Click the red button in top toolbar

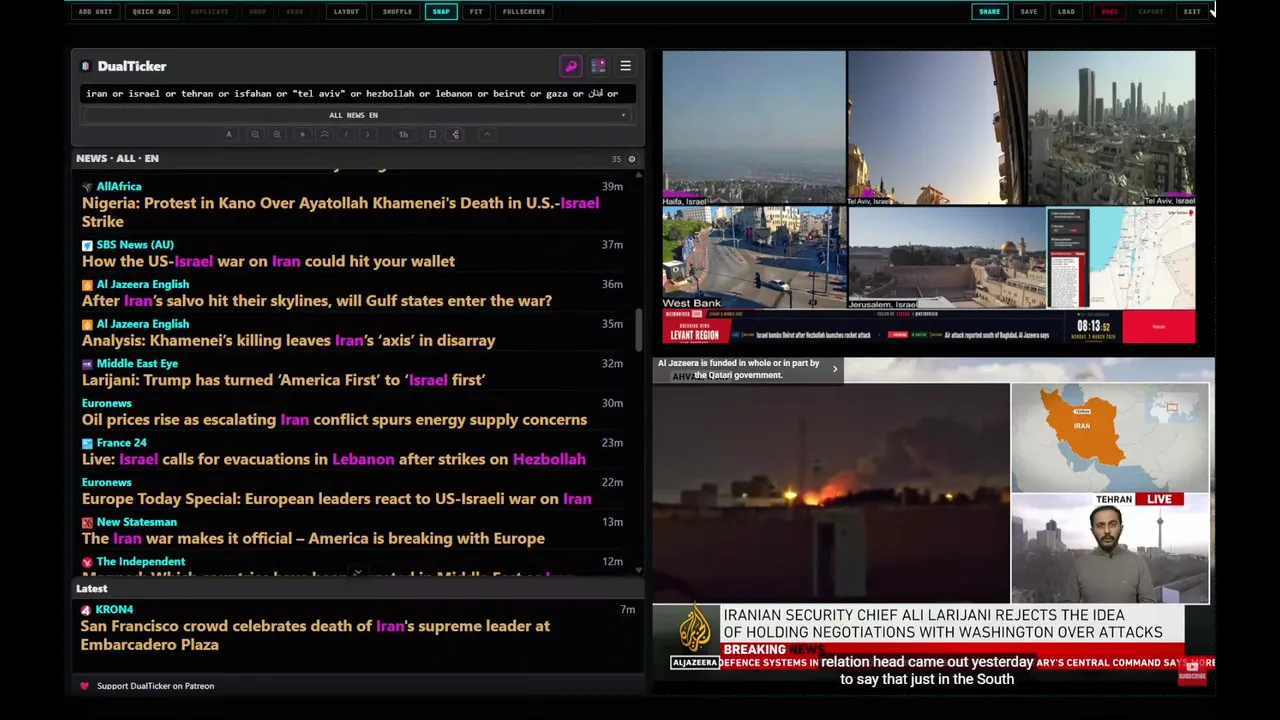1109,12
